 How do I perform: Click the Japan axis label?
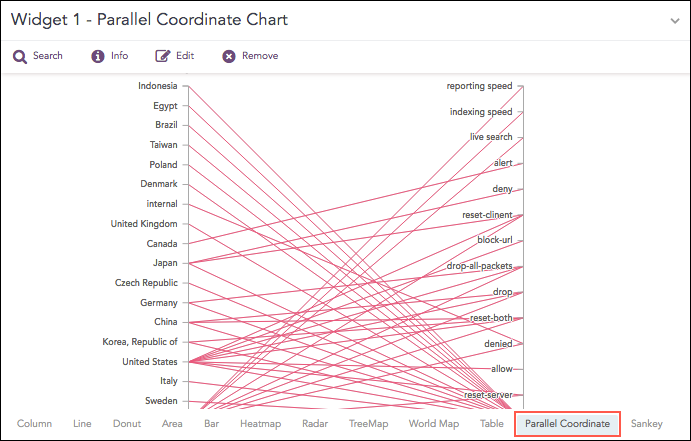tap(165, 263)
